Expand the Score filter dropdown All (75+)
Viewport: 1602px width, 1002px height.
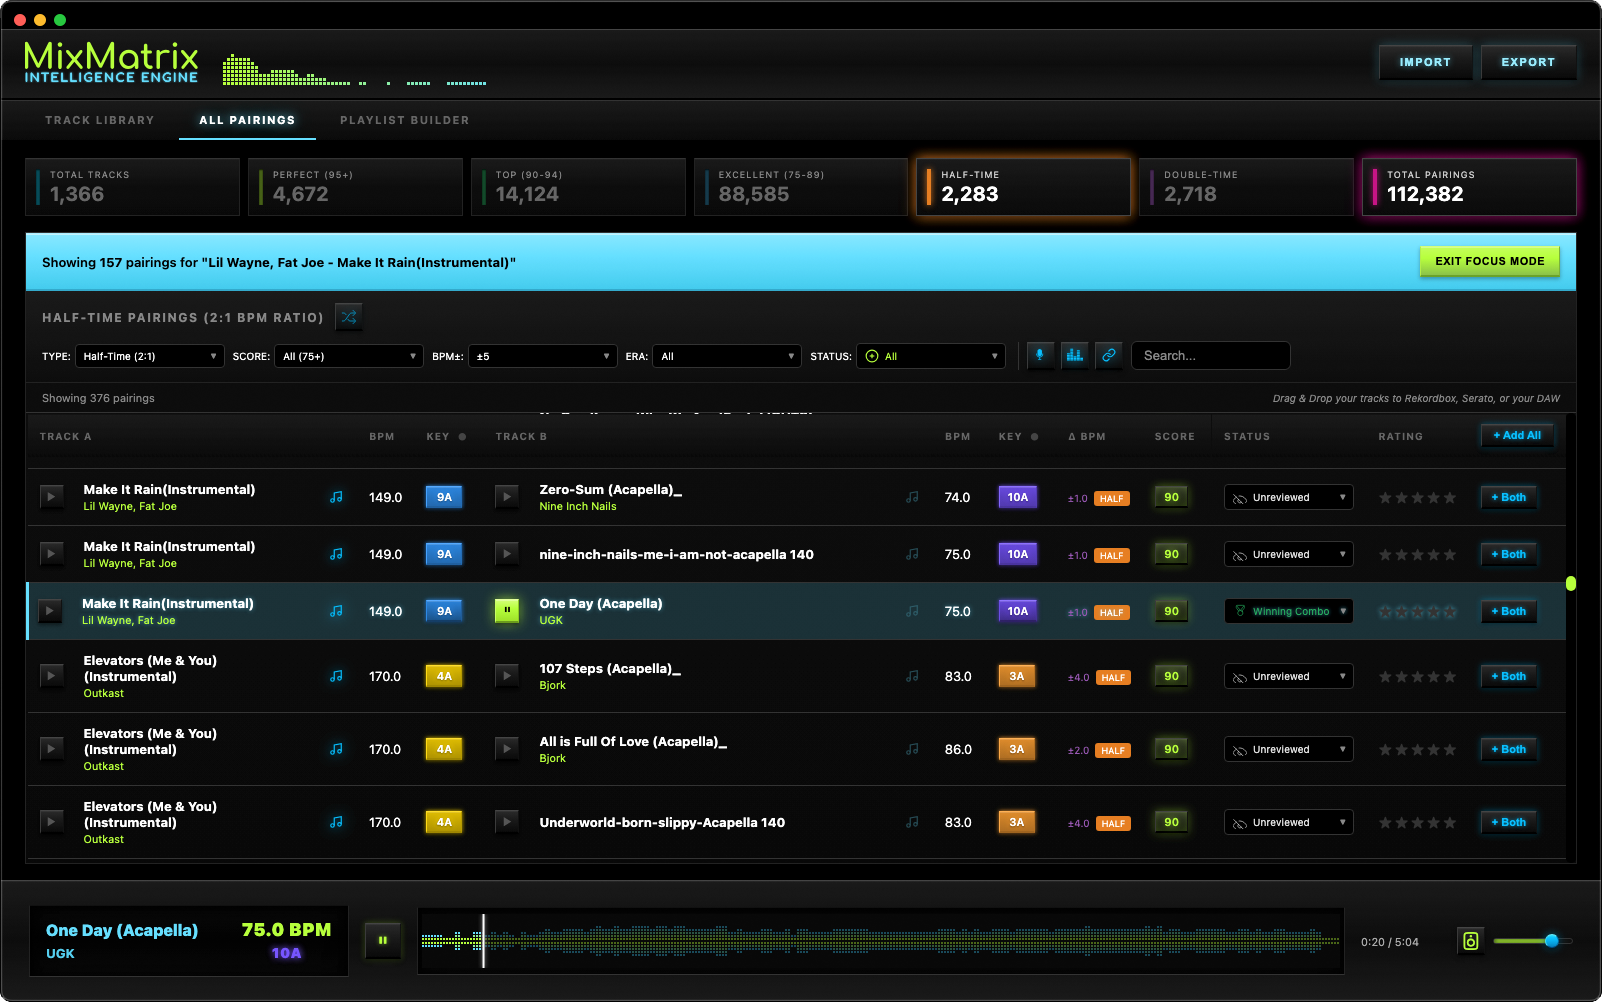click(x=349, y=356)
